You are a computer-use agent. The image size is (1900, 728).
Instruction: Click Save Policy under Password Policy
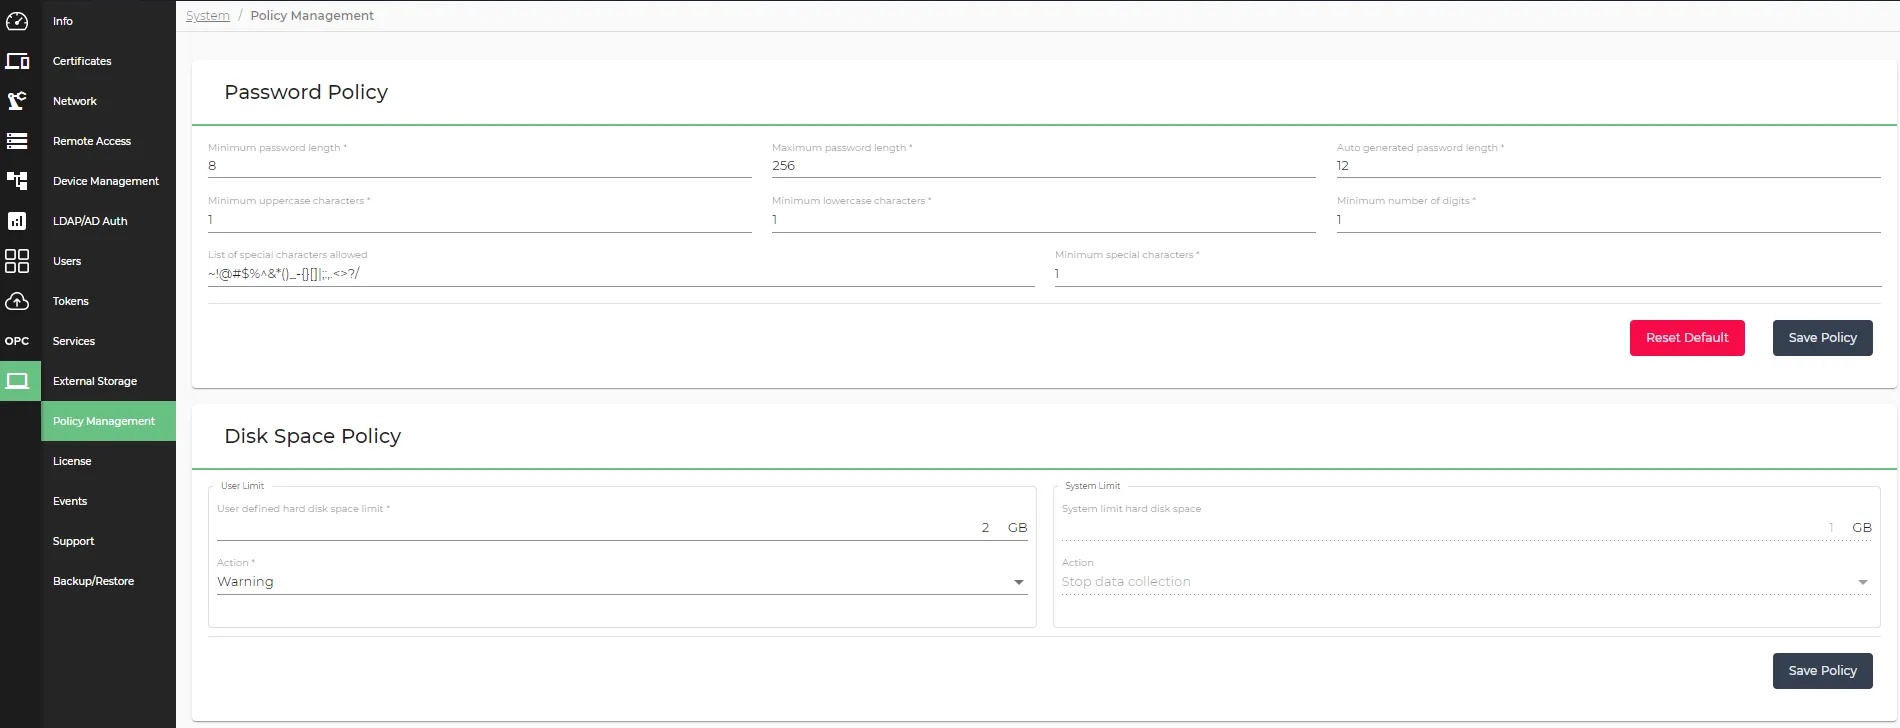coord(1822,338)
